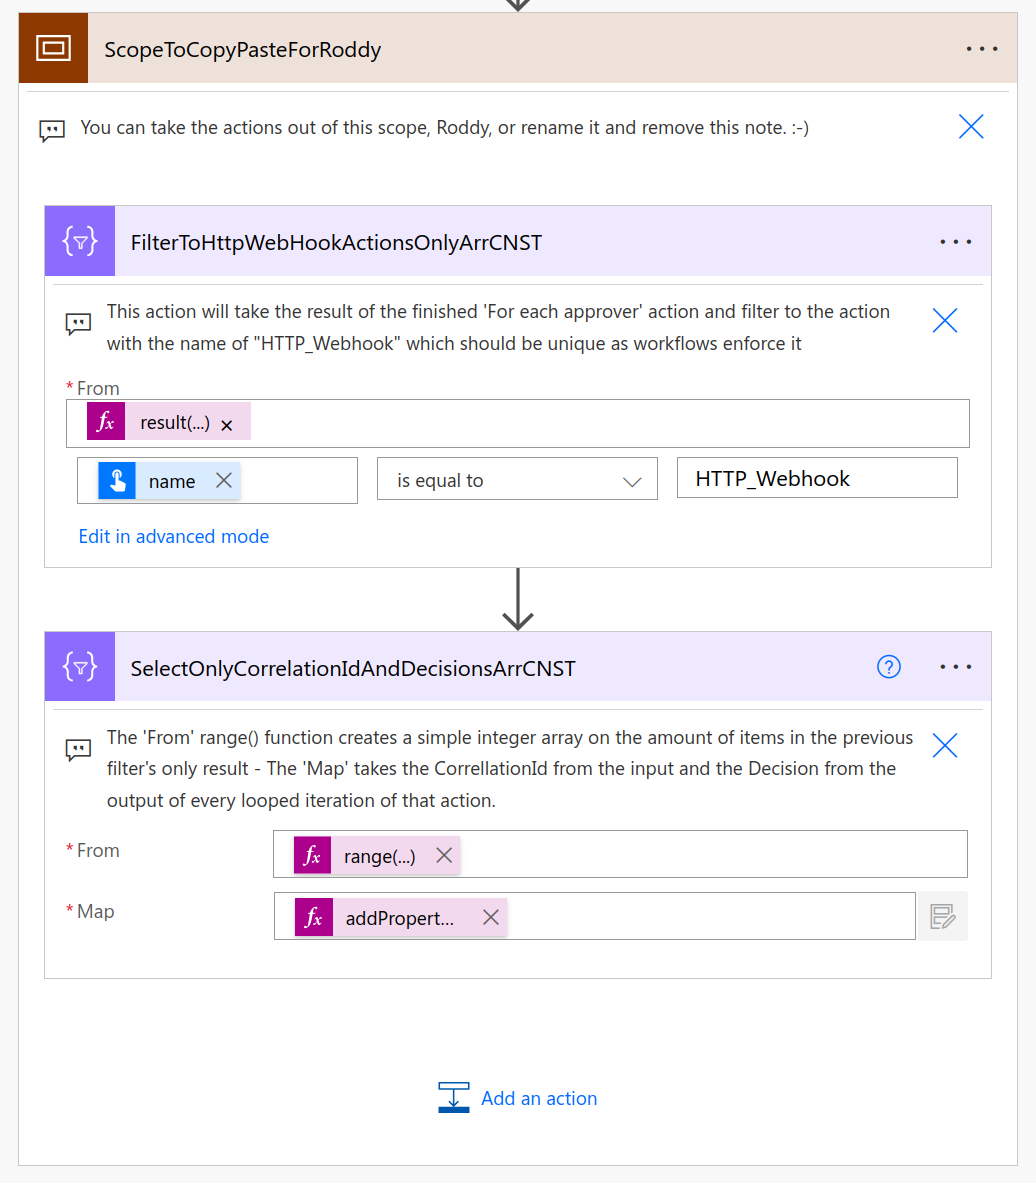
Task: Click the HTTP_Webhook value input field
Action: pyautogui.click(x=816, y=478)
